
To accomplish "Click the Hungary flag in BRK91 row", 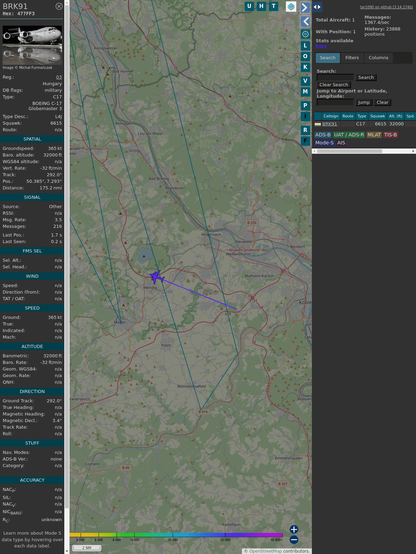I will point(318,124).
